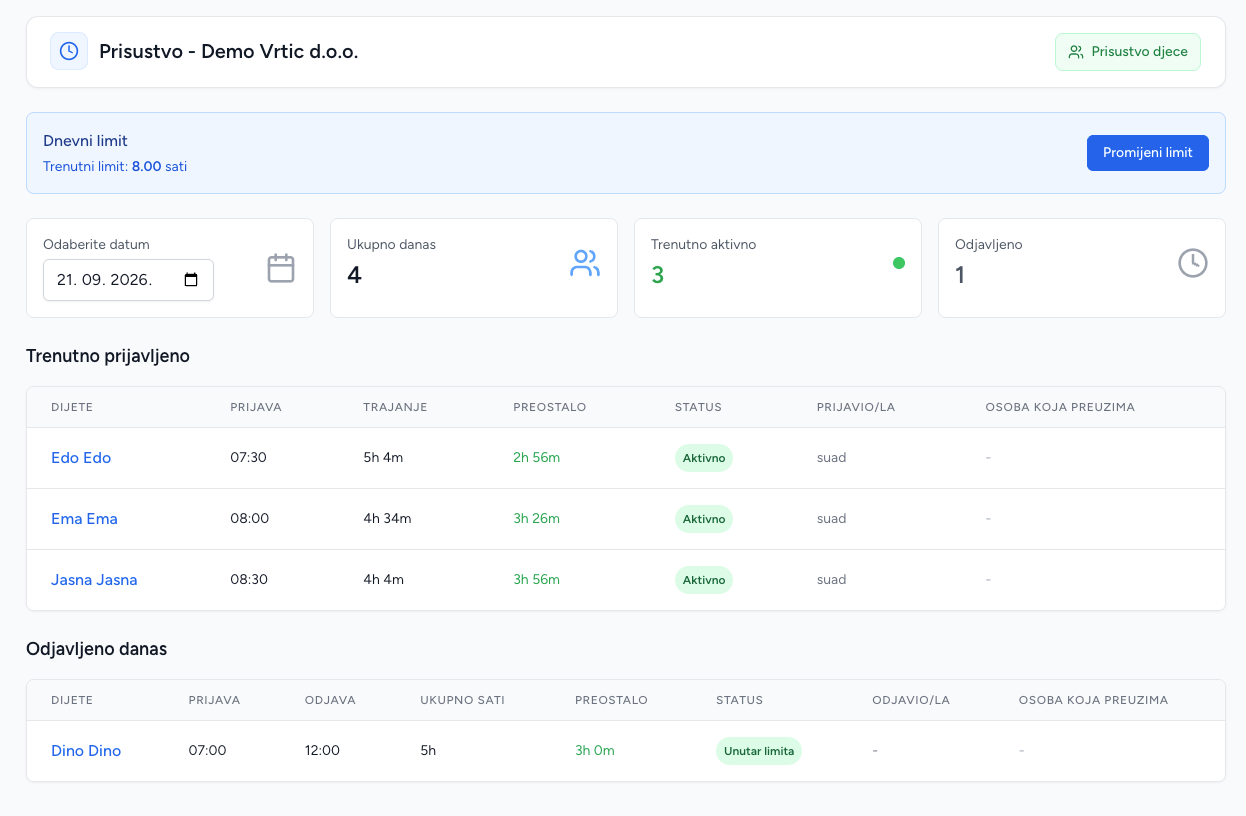Open Dino Dino child profile link

(86, 751)
